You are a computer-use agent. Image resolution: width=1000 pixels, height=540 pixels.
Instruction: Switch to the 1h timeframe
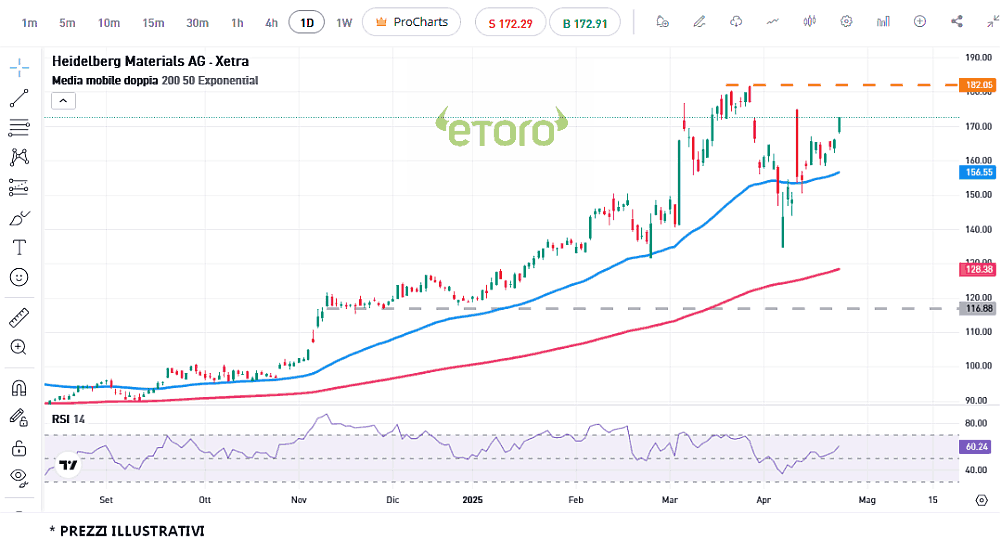pos(237,23)
